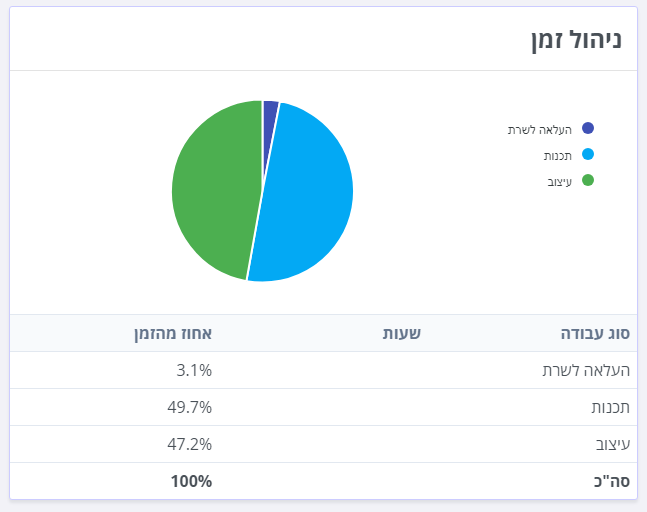Screen dimensions: 647x512
Task: Toggle the העלאה לשרת legend label
Action: point(540,130)
